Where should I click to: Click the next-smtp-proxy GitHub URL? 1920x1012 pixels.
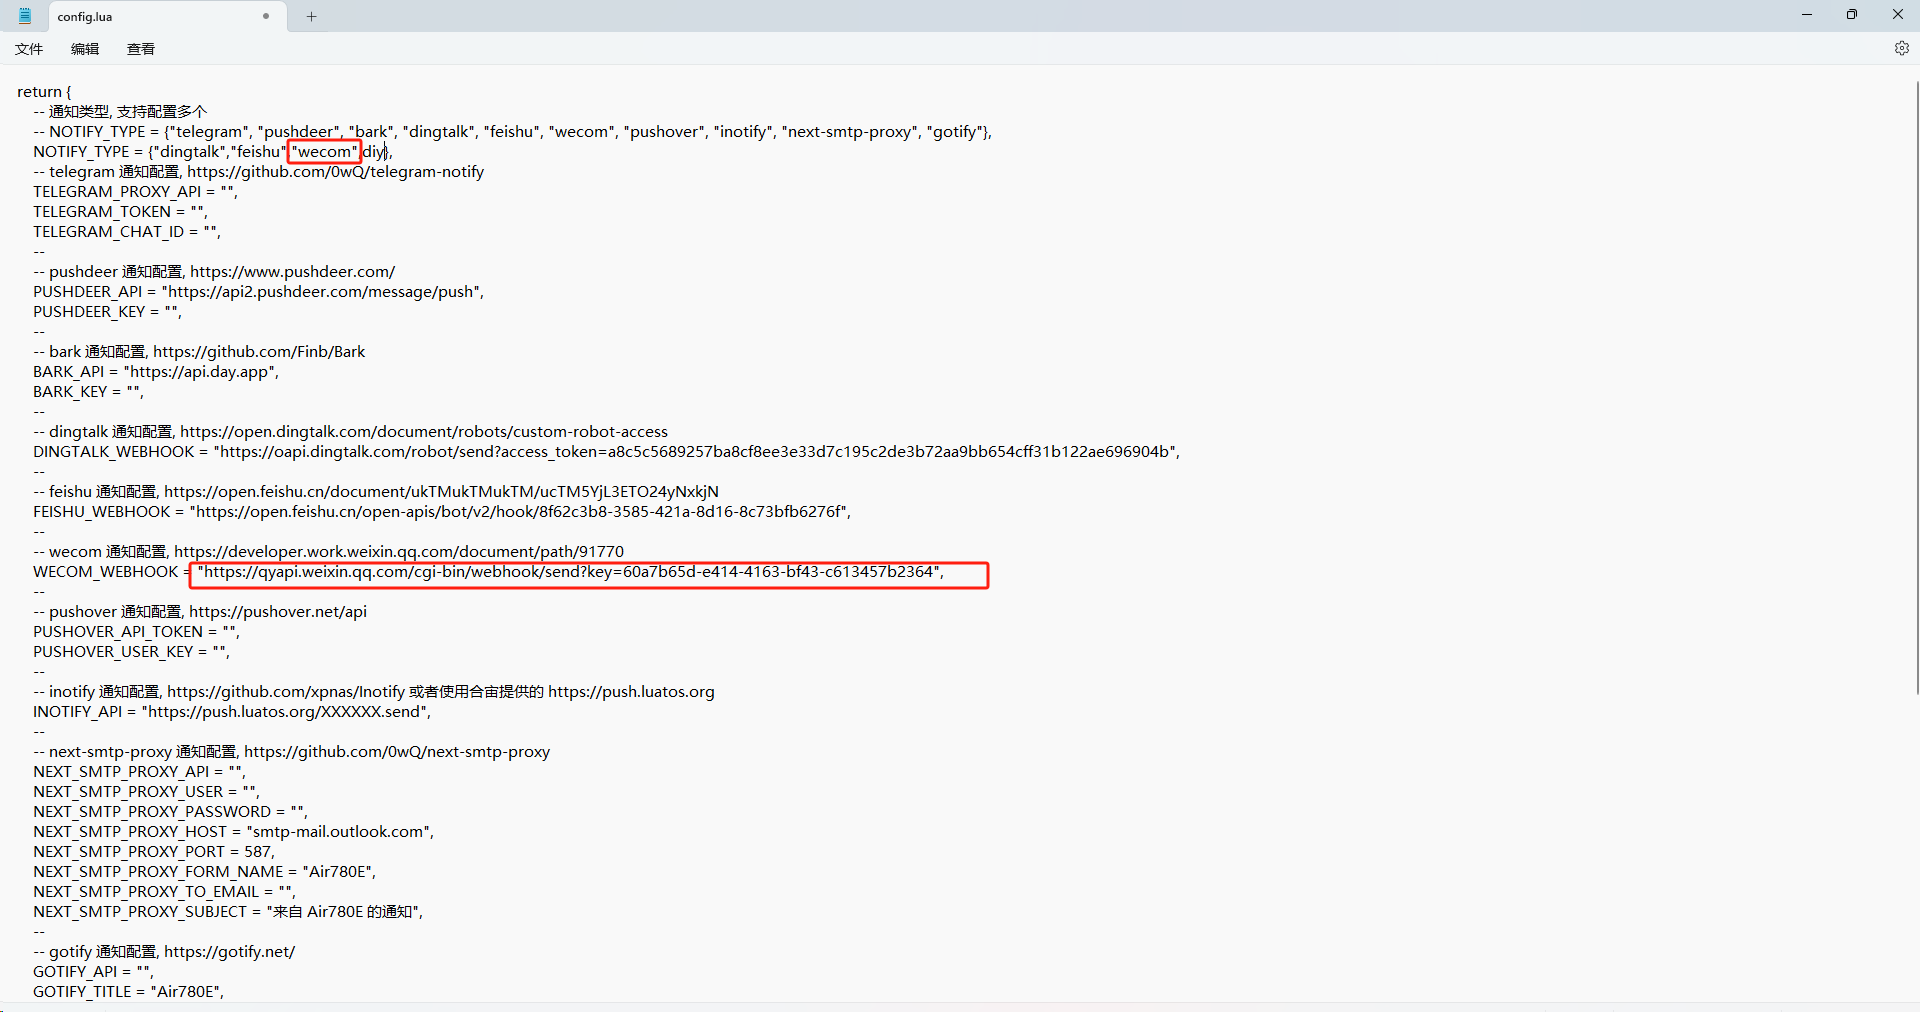pos(397,752)
